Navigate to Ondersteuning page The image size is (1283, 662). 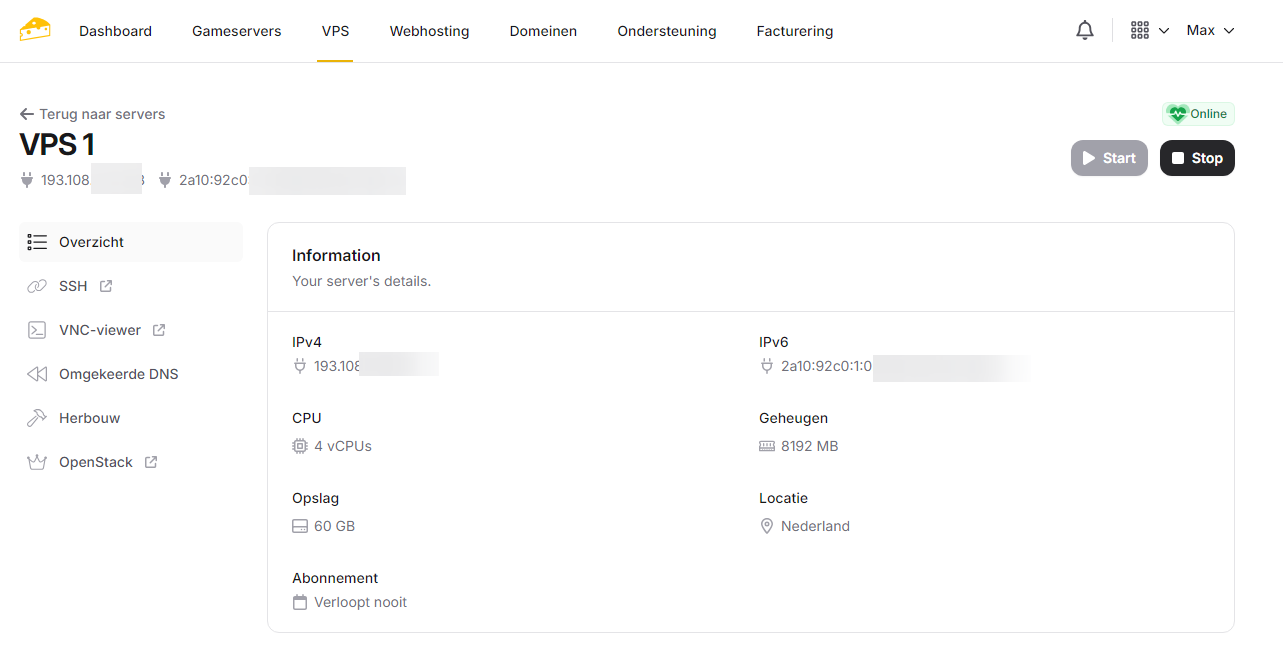[x=667, y=31]
